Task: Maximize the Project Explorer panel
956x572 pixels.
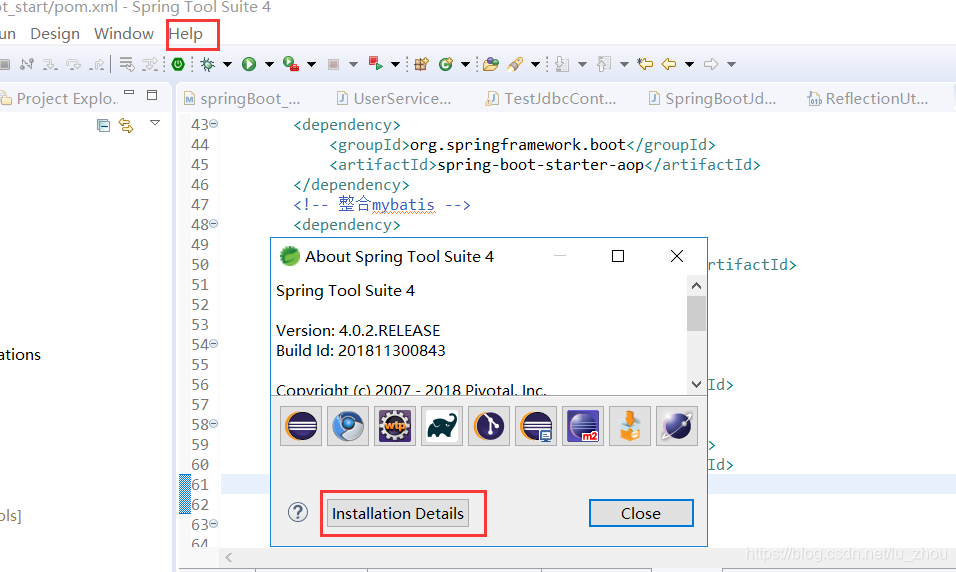Action: click(152, 95)
